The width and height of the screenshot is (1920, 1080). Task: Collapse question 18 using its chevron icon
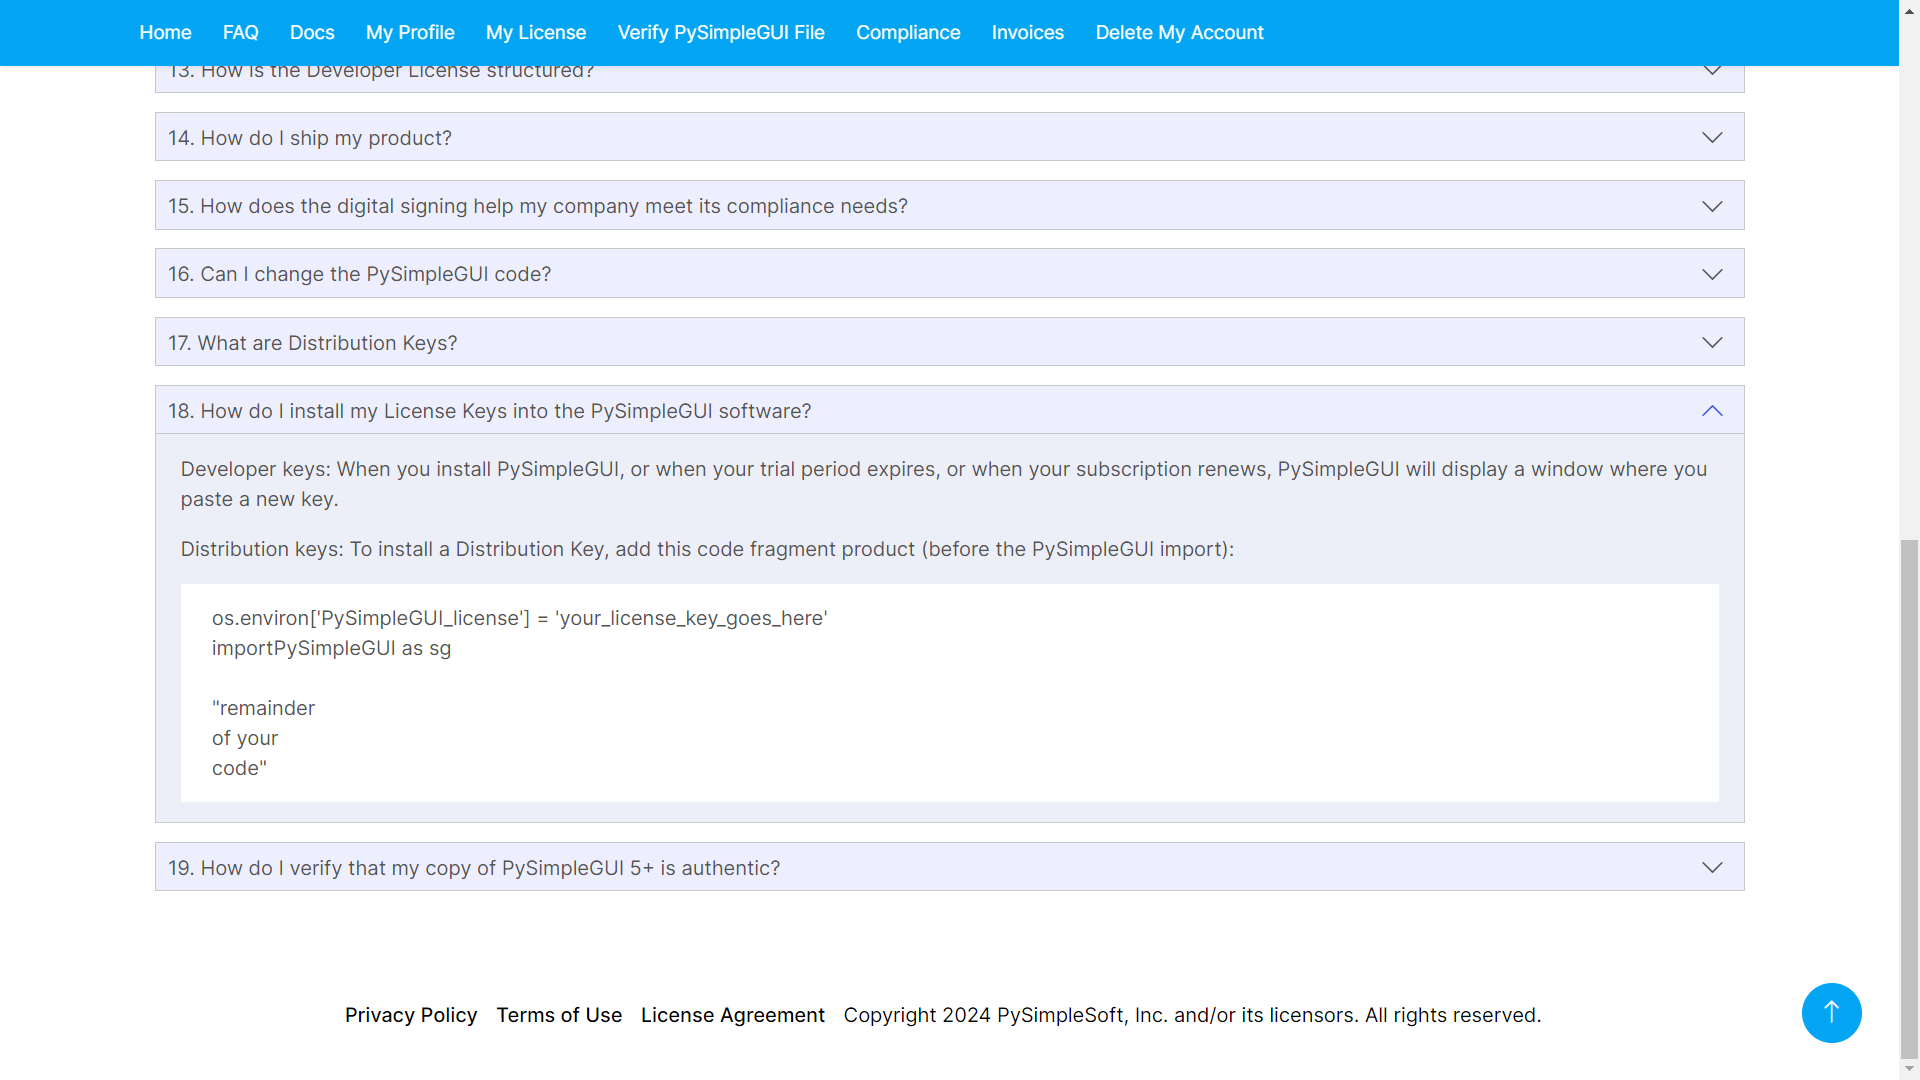1712,410
